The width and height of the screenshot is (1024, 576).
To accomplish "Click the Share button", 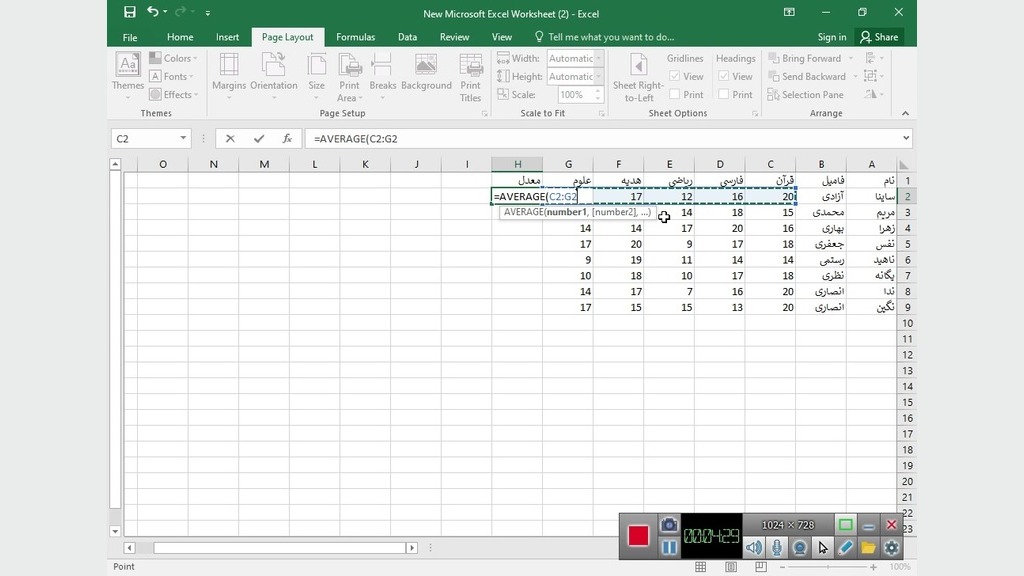I will tap(879, 37).
